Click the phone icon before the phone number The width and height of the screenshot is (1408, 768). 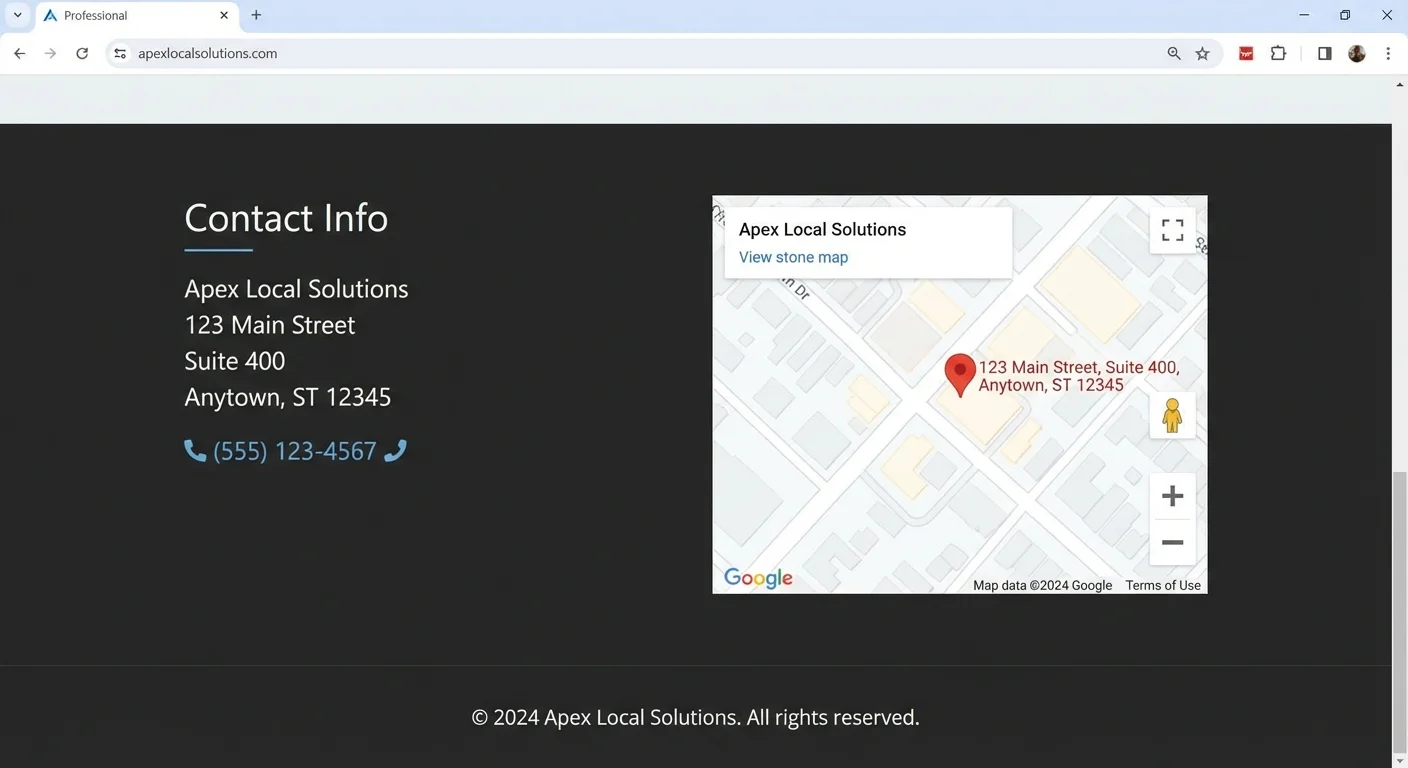pos(195,451)
